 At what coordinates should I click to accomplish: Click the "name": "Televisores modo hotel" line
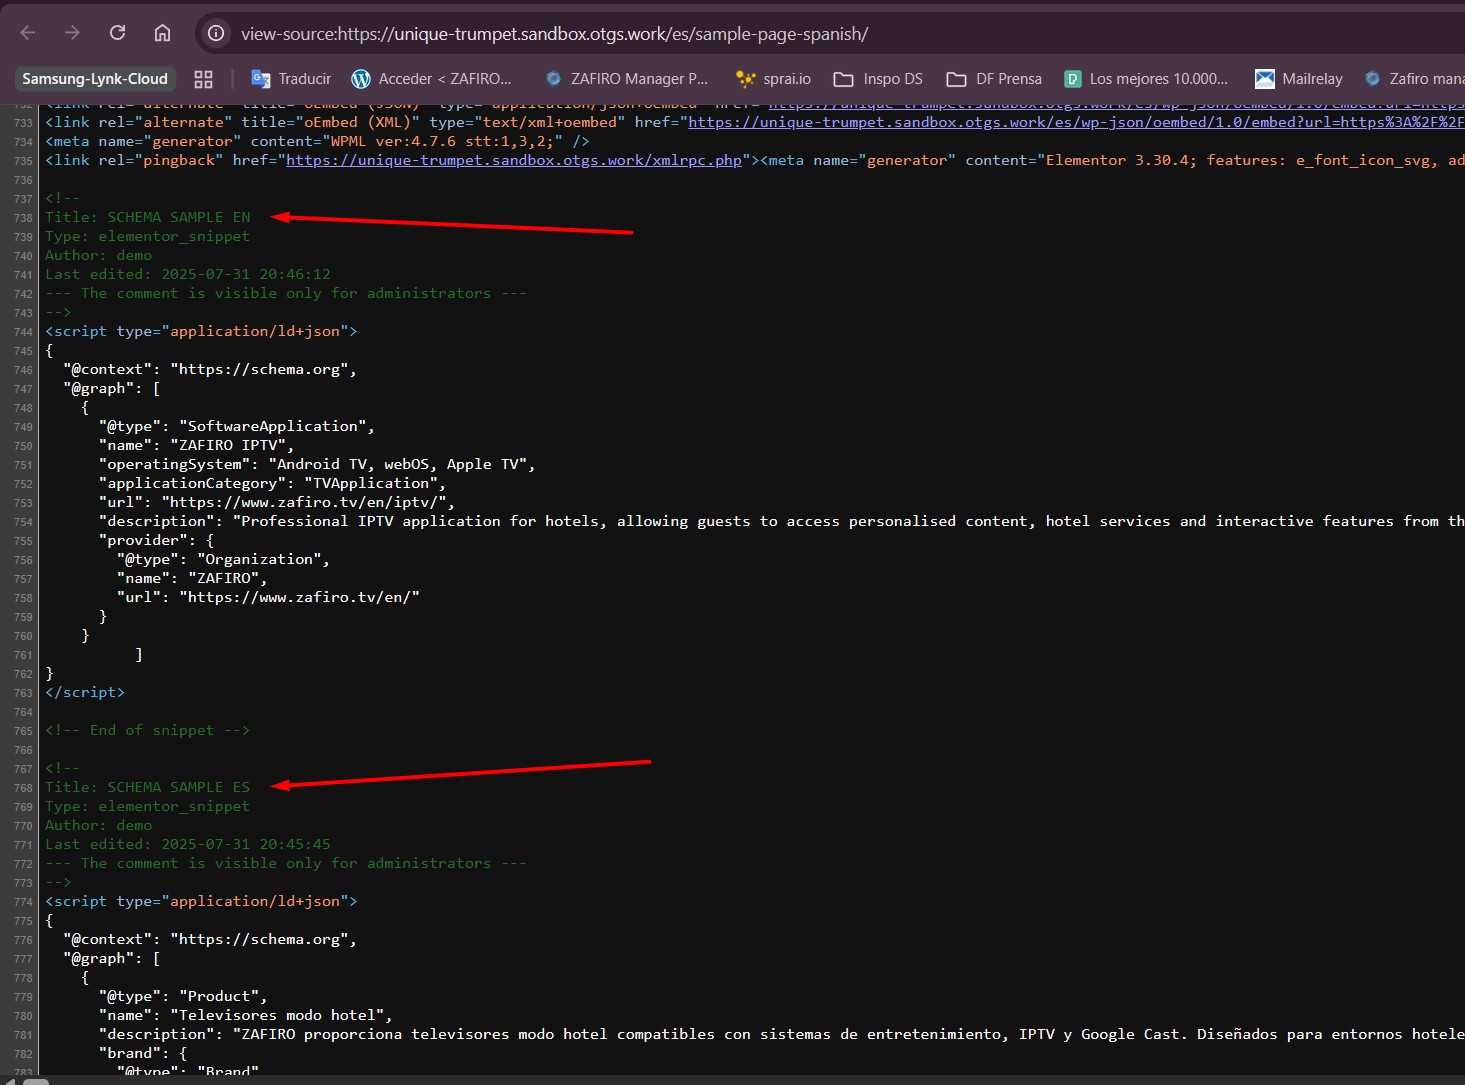click(246, 1015)
